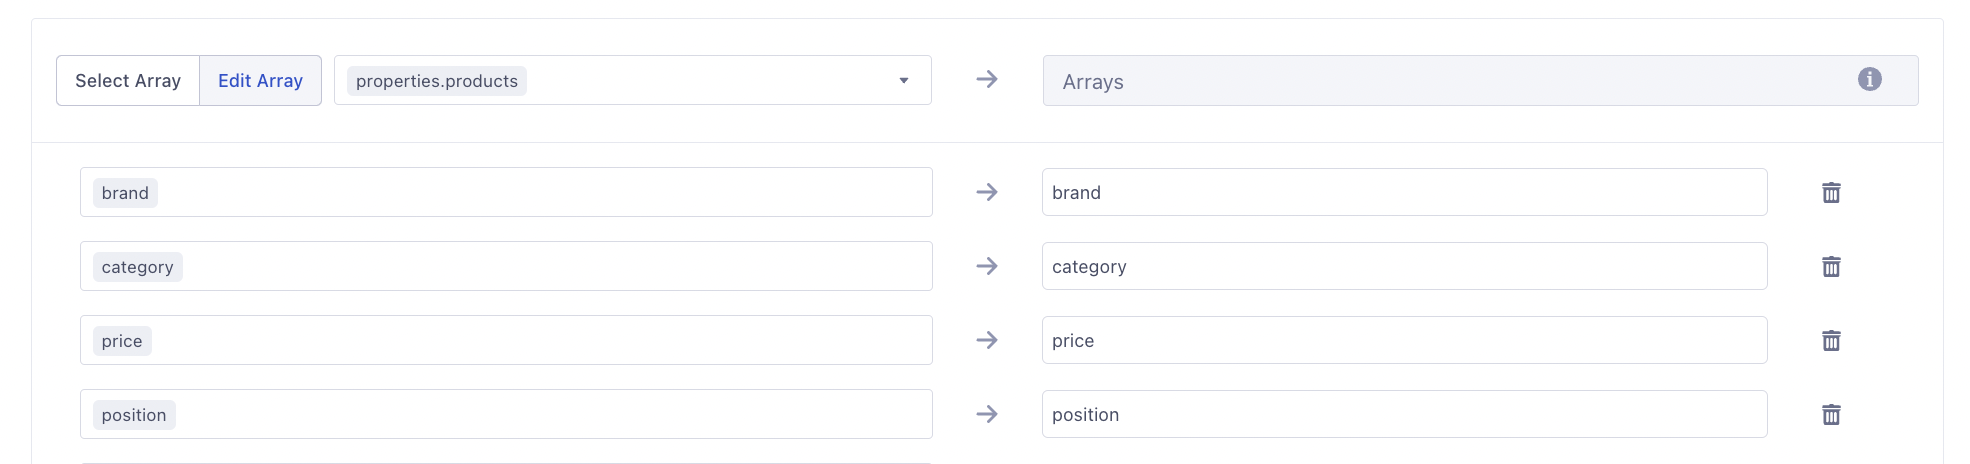Open the brand source field selector
Screen dimensions: 1970x464
click(506, 192)
